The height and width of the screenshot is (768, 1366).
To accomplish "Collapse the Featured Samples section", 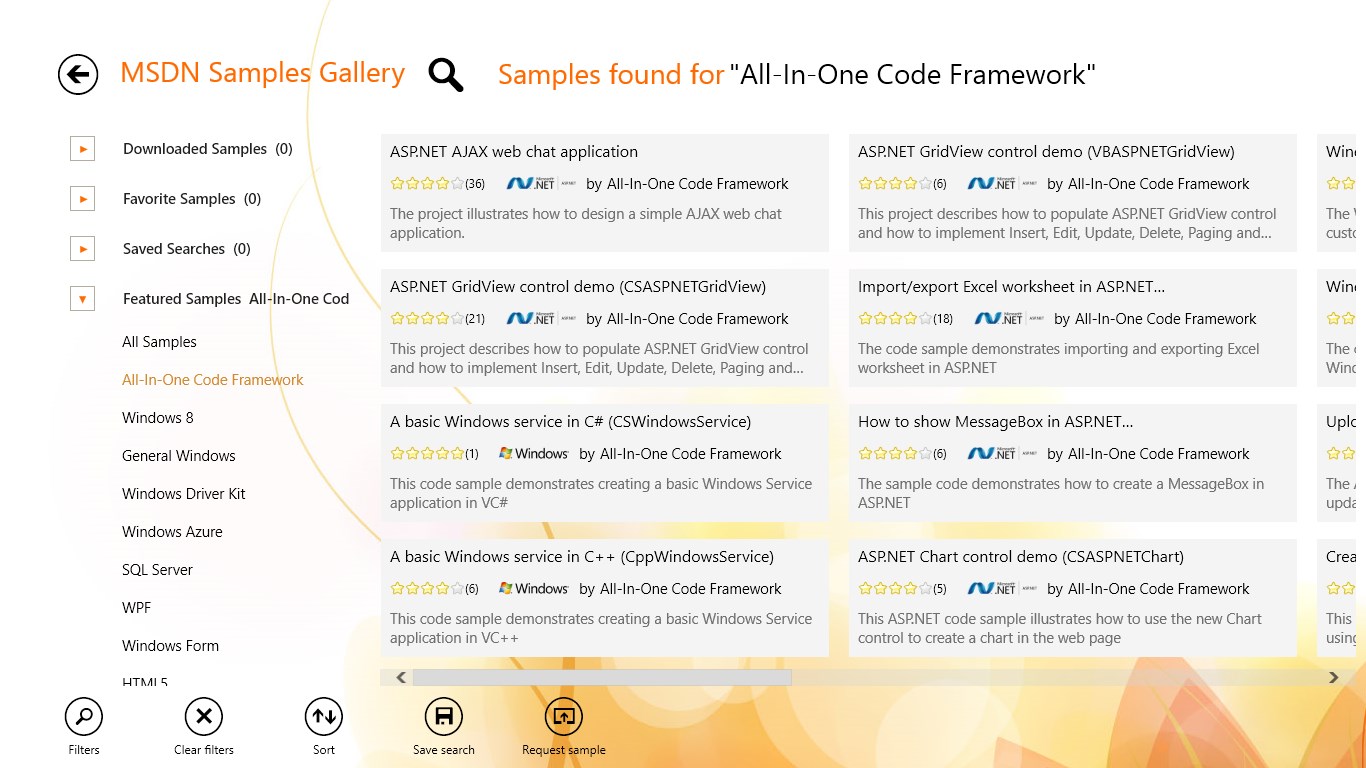I will pyautogui.click(x=83, y=299).
